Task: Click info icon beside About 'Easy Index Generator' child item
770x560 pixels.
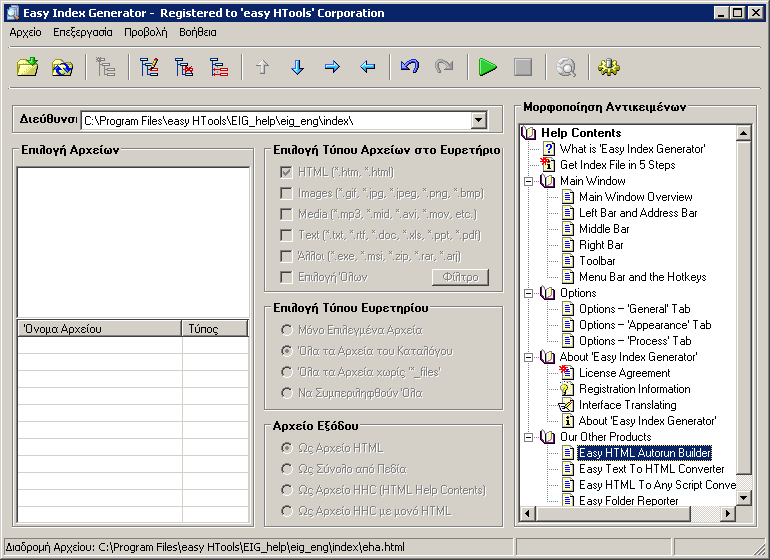Action: point(568,421)
